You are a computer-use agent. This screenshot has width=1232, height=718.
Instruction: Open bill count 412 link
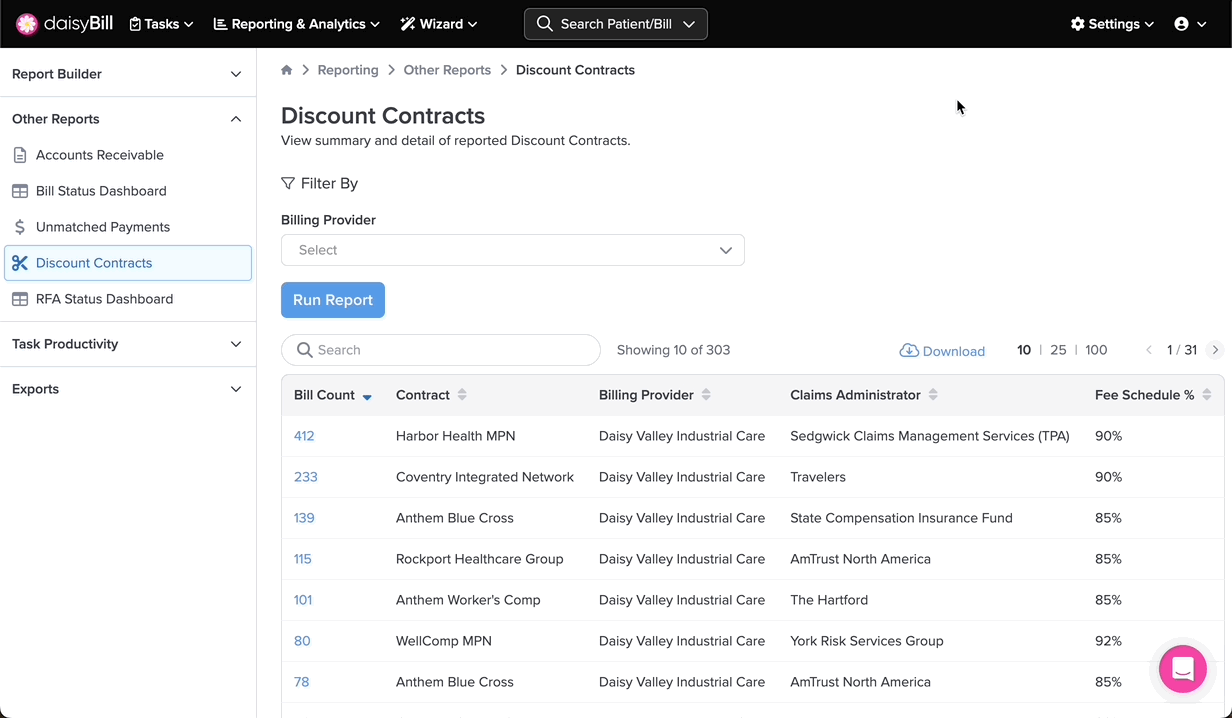(x=304, y=436)
